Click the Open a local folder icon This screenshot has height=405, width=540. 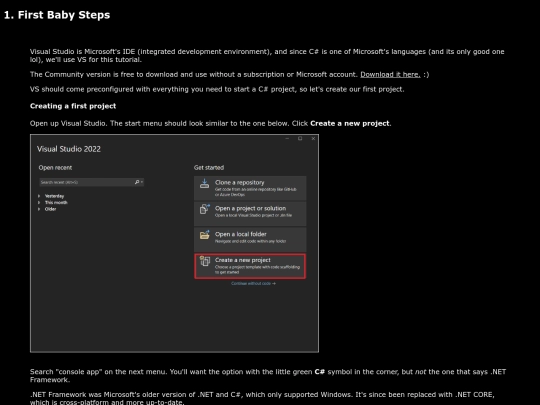(205, 235)
